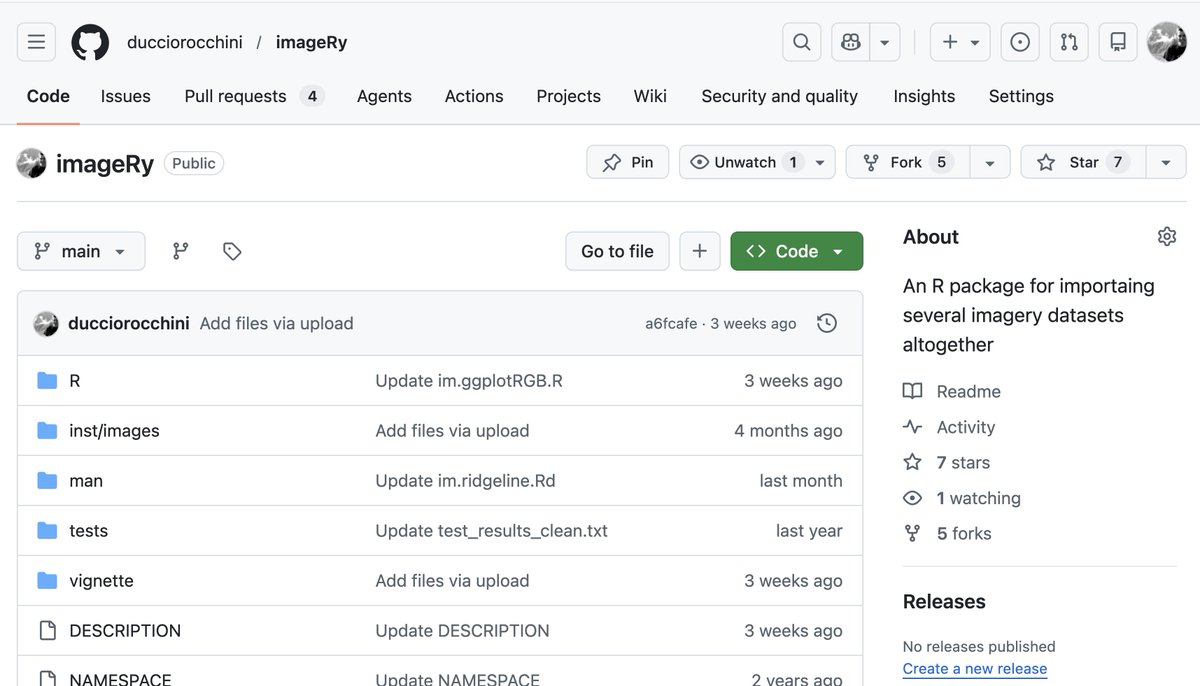Switch to the Insights tab
Viewport: 1200px width, 686px height.
coord(924,96)
